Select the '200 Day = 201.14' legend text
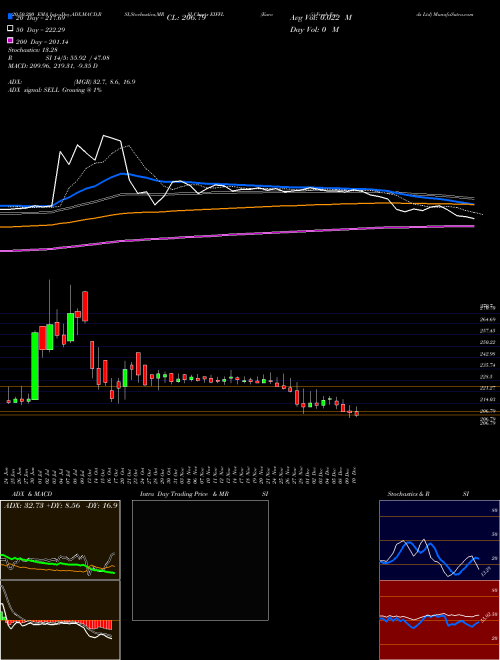This screenshot has width=500, height=660. [43, 42]
